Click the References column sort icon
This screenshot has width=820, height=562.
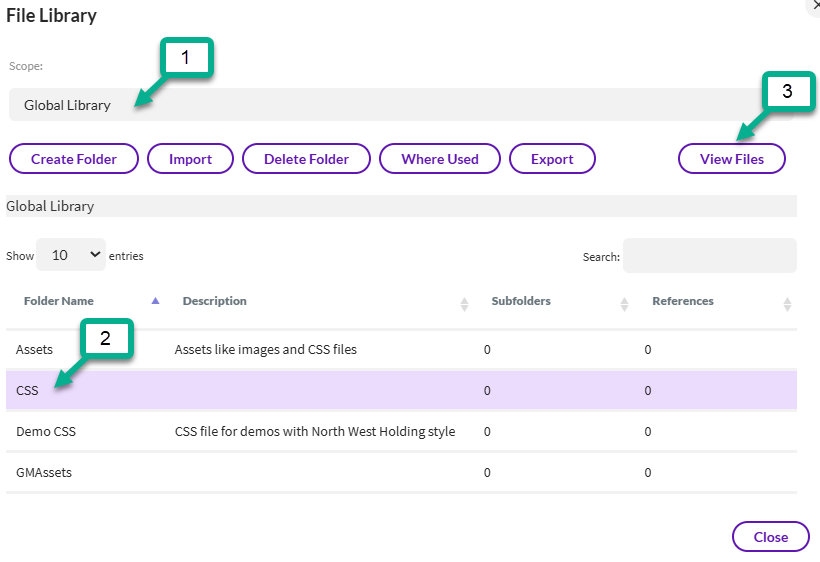[x=787, y=304]
